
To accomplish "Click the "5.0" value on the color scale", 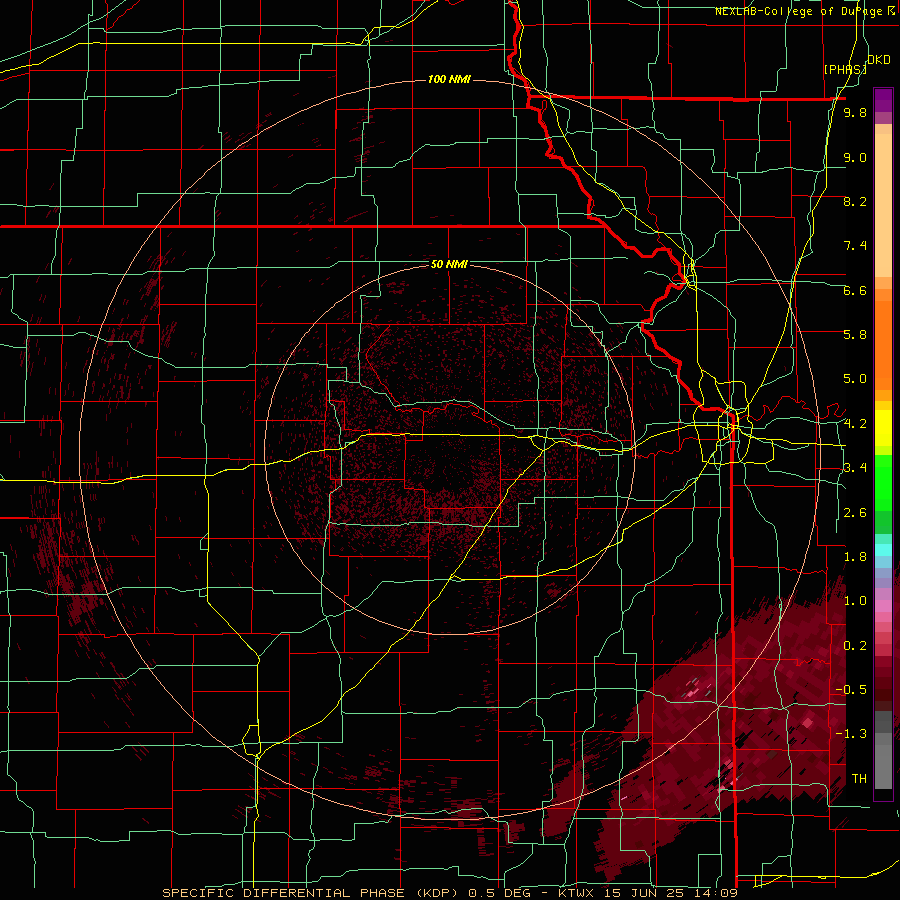I will pos(855,379).
